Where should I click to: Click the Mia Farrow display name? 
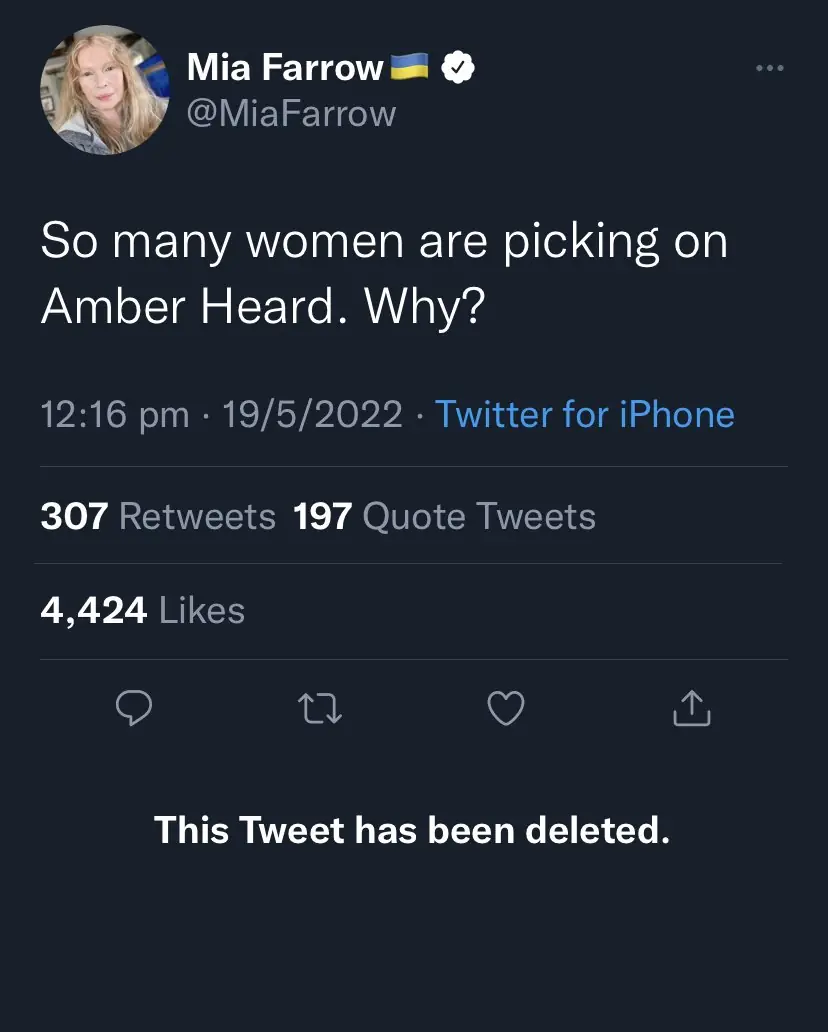(285, 68)
